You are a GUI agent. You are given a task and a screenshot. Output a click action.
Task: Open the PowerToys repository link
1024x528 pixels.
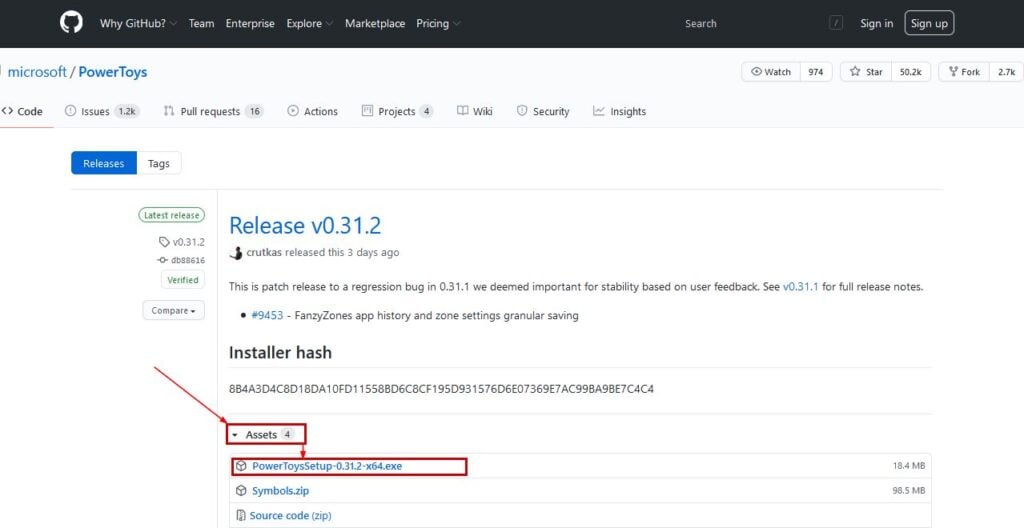[112, 72]
